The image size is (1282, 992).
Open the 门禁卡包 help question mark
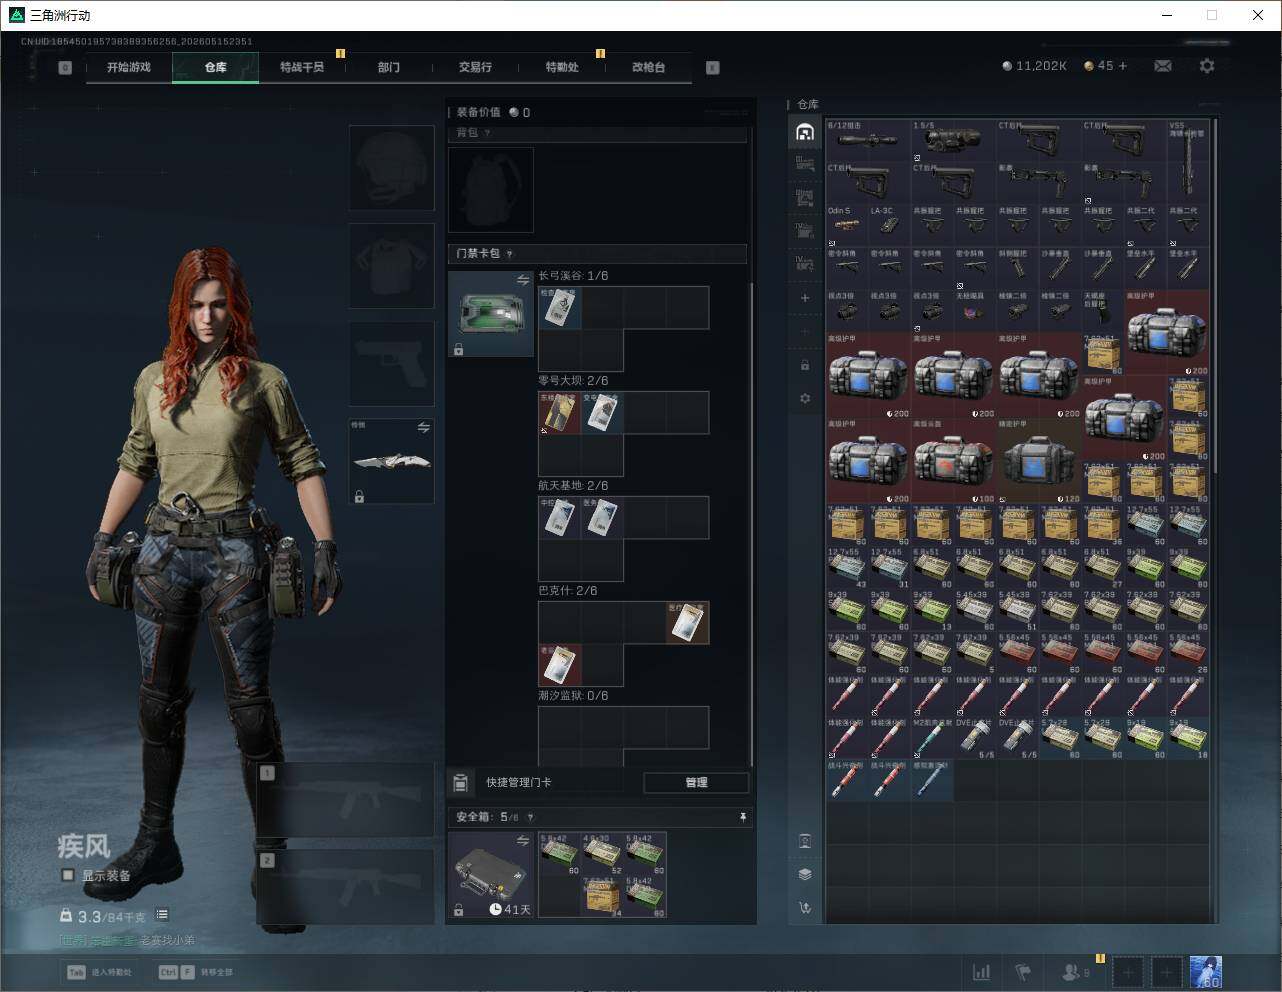[509, 254]
